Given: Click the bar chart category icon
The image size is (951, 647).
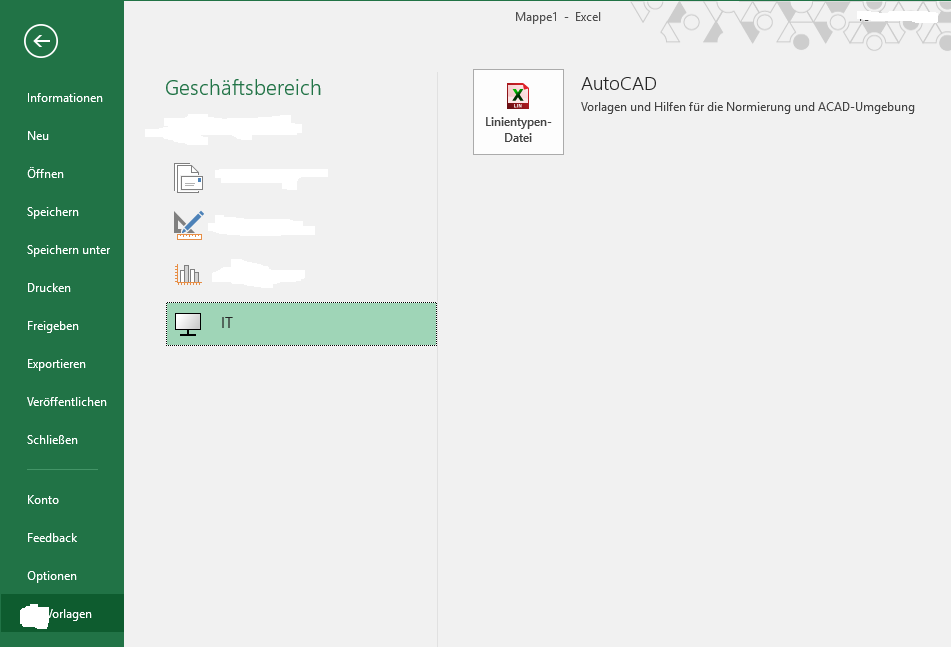Looking at the screenshot, I should (188, 274).
